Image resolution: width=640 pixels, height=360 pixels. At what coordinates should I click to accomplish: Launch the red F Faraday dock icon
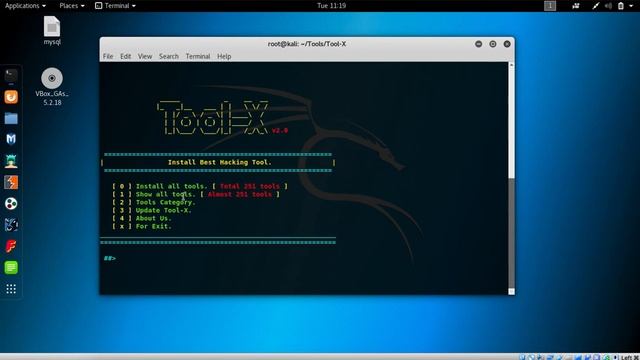coord(11,246)
